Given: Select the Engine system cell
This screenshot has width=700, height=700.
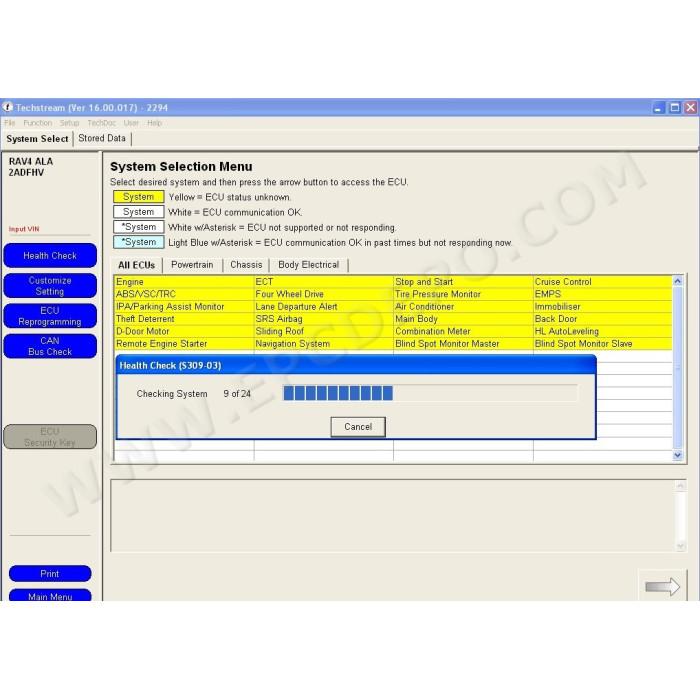Looking at the screenshot, I should (x=184, y=282).
